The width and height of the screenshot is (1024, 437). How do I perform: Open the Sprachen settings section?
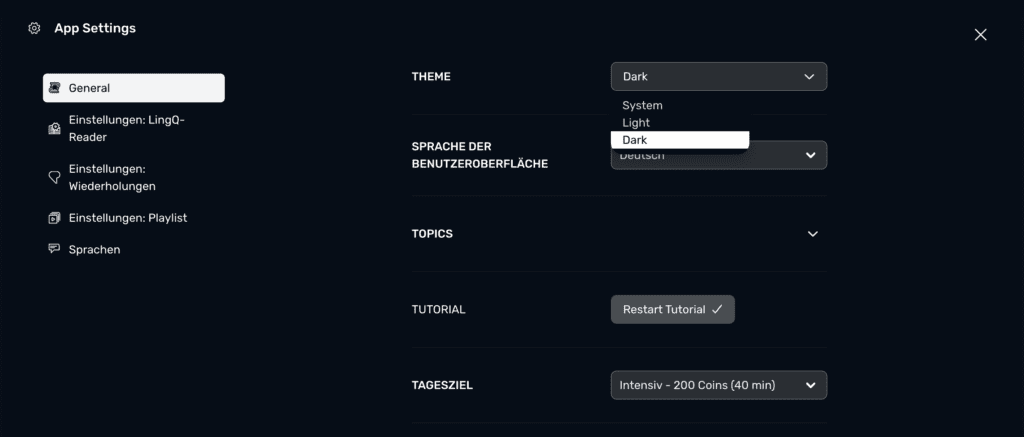pos(94,250)
